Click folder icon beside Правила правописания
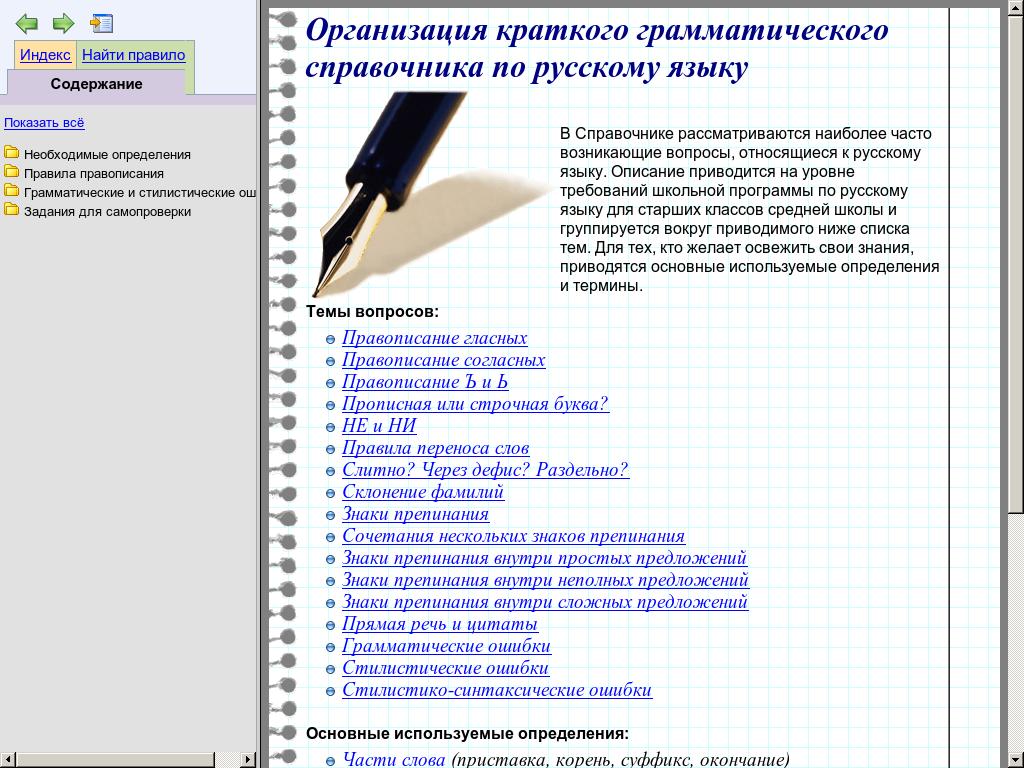The width and height of the screenshot is (1024, 768). tap(12, 172)
